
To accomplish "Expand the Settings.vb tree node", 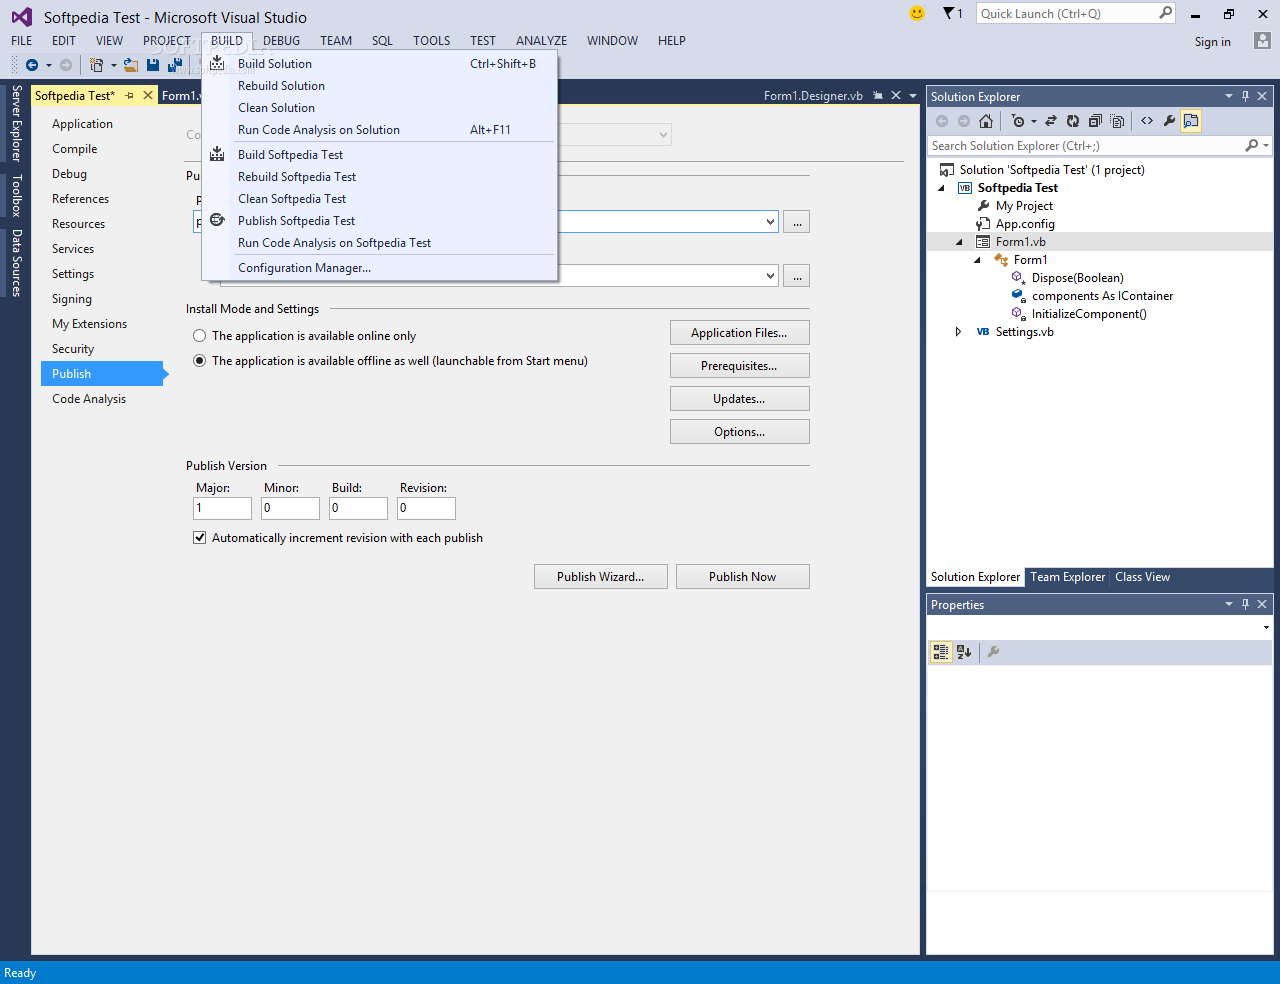I will (959, 332).
